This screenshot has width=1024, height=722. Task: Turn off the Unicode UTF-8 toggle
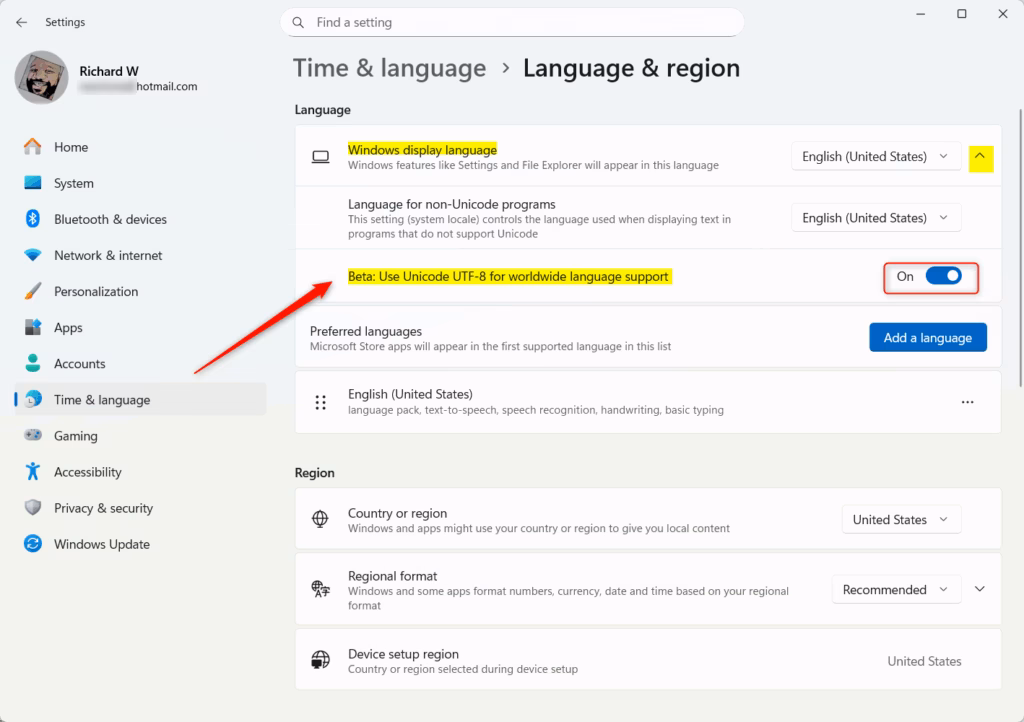(x=943, y=276)
